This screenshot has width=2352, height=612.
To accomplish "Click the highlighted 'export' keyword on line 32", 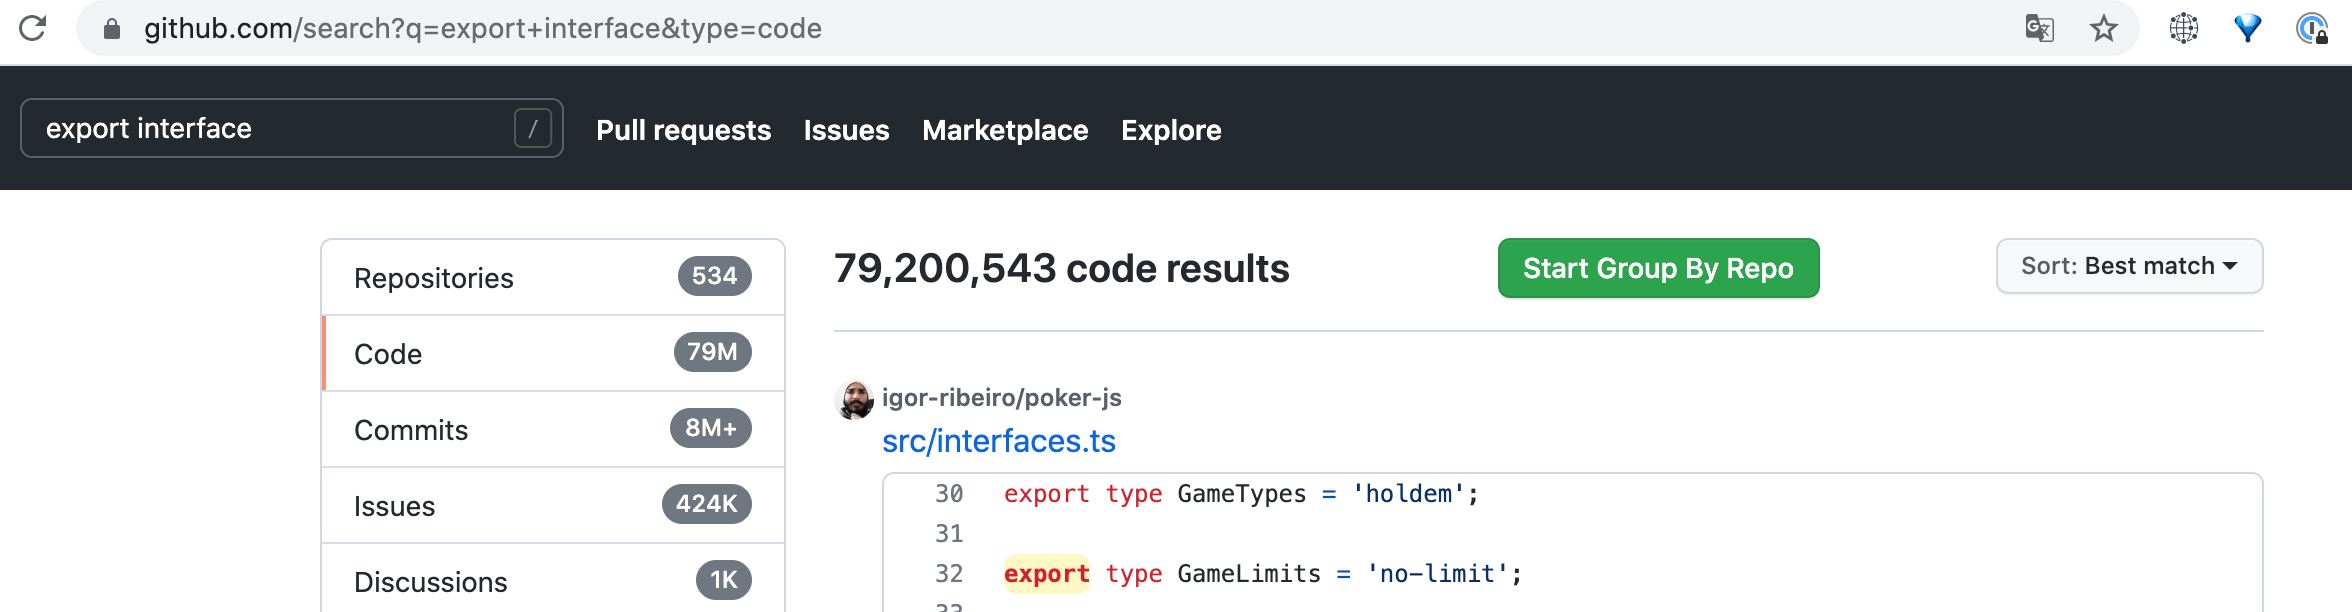I will [x=1047, y=574].
